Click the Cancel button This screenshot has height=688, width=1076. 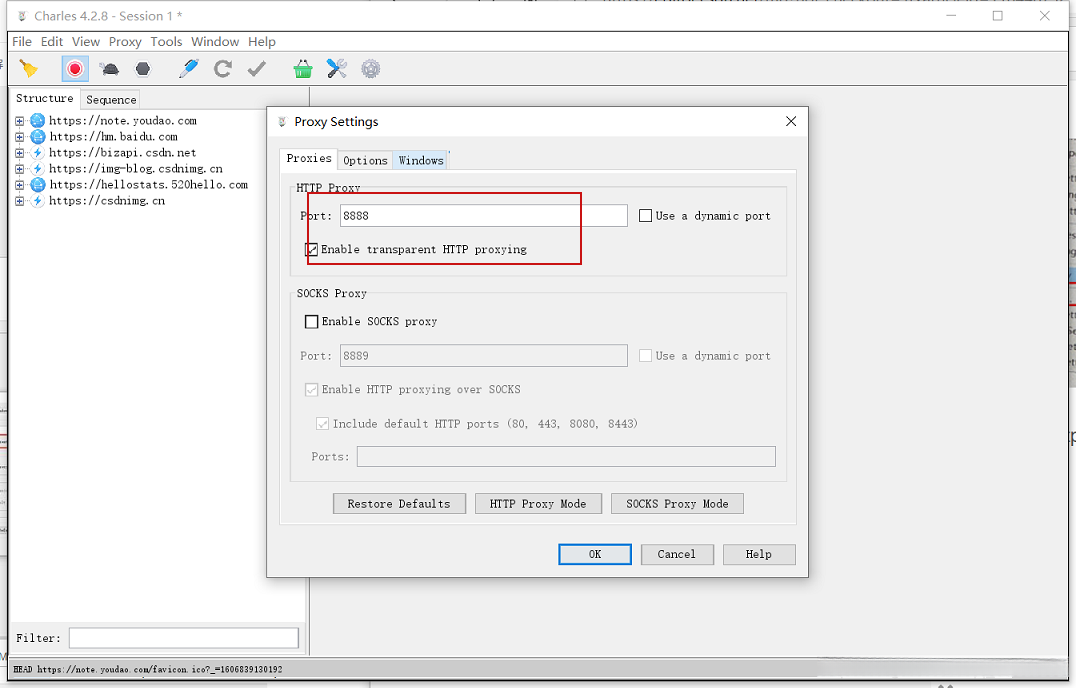(x=677, y=554)
